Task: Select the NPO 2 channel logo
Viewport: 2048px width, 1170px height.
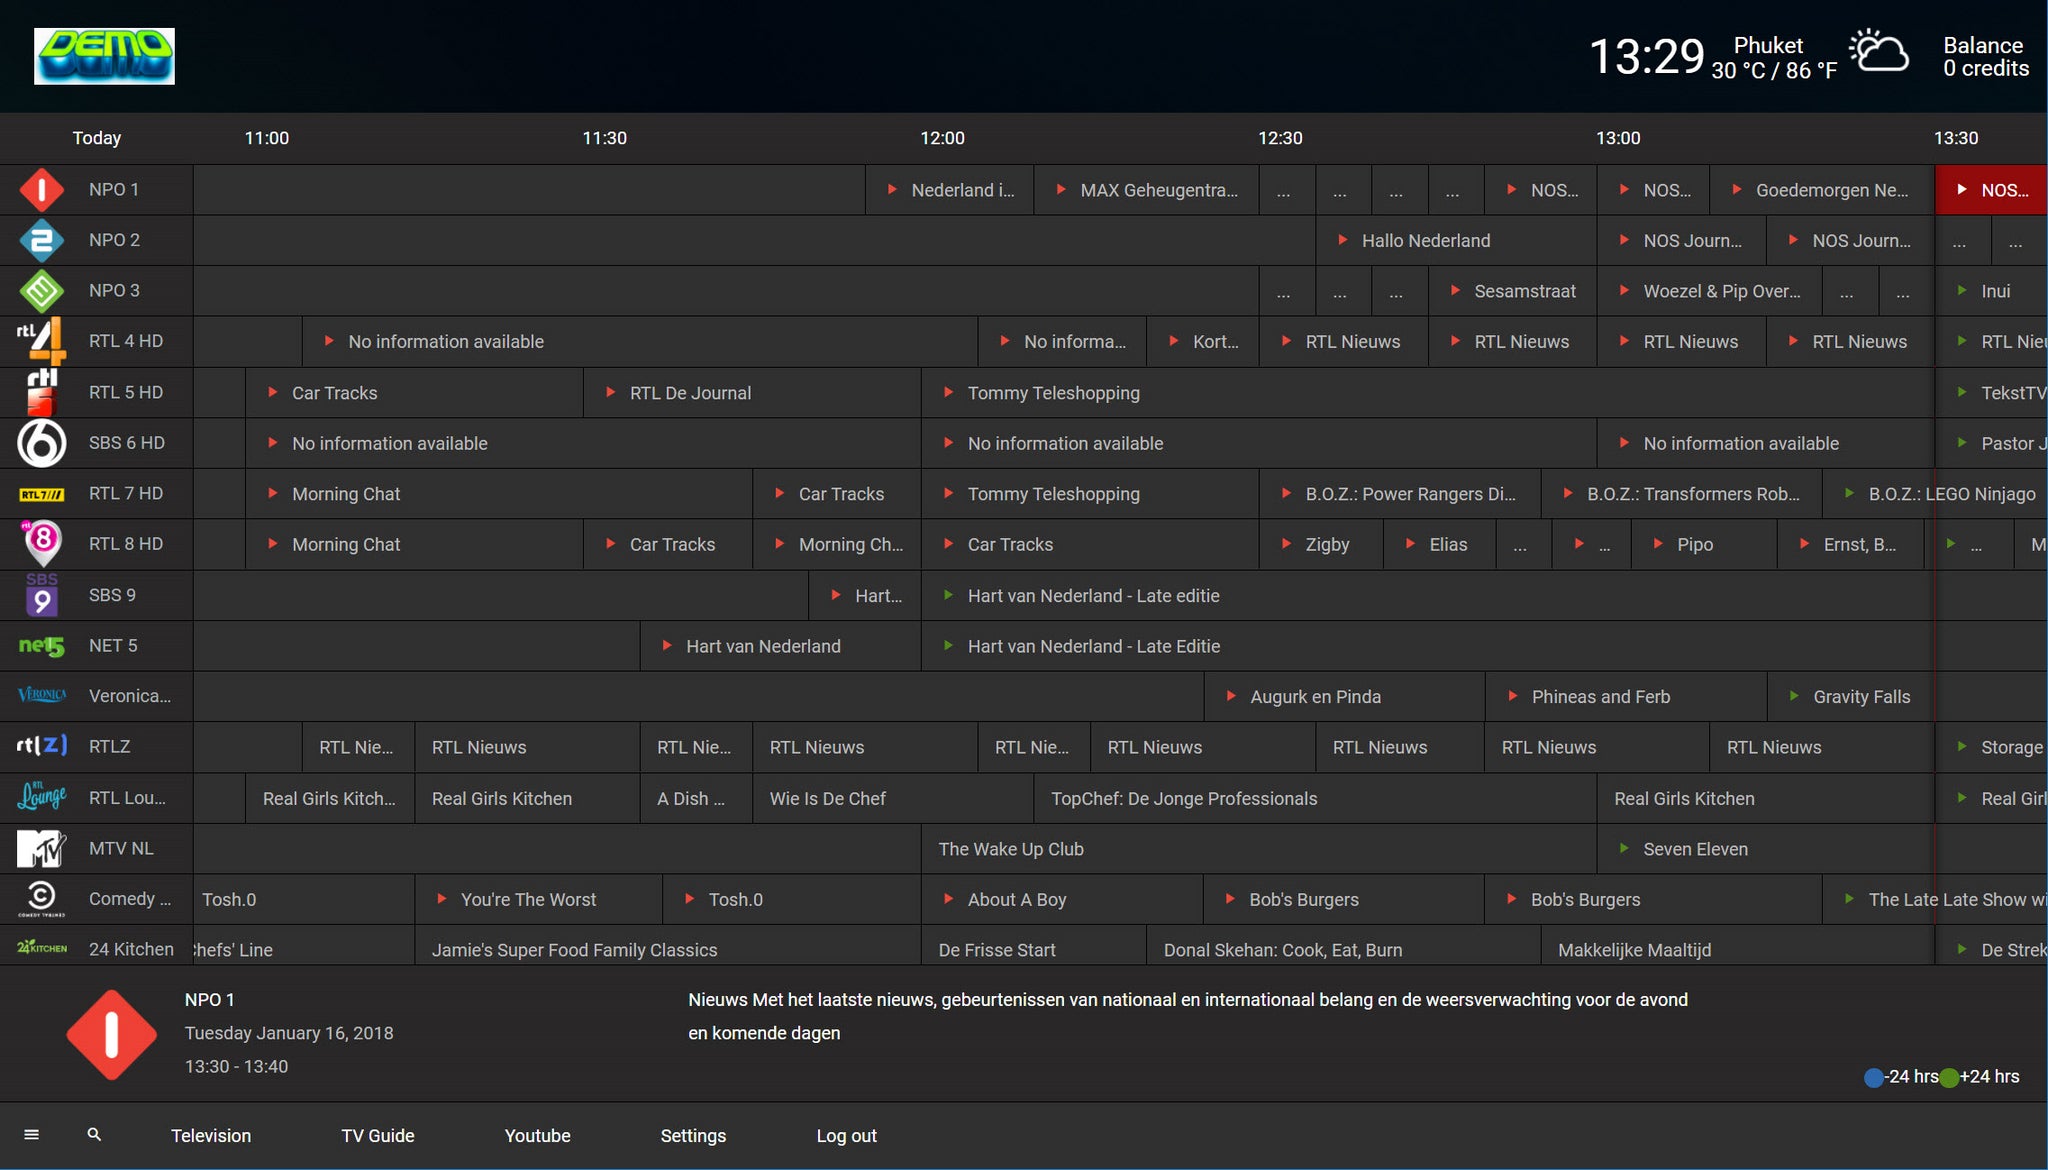Action: (41, 241)
